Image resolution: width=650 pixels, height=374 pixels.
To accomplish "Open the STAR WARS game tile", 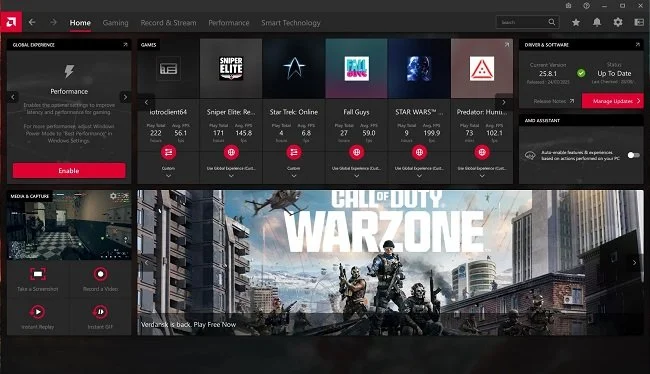I will point(419,69).
